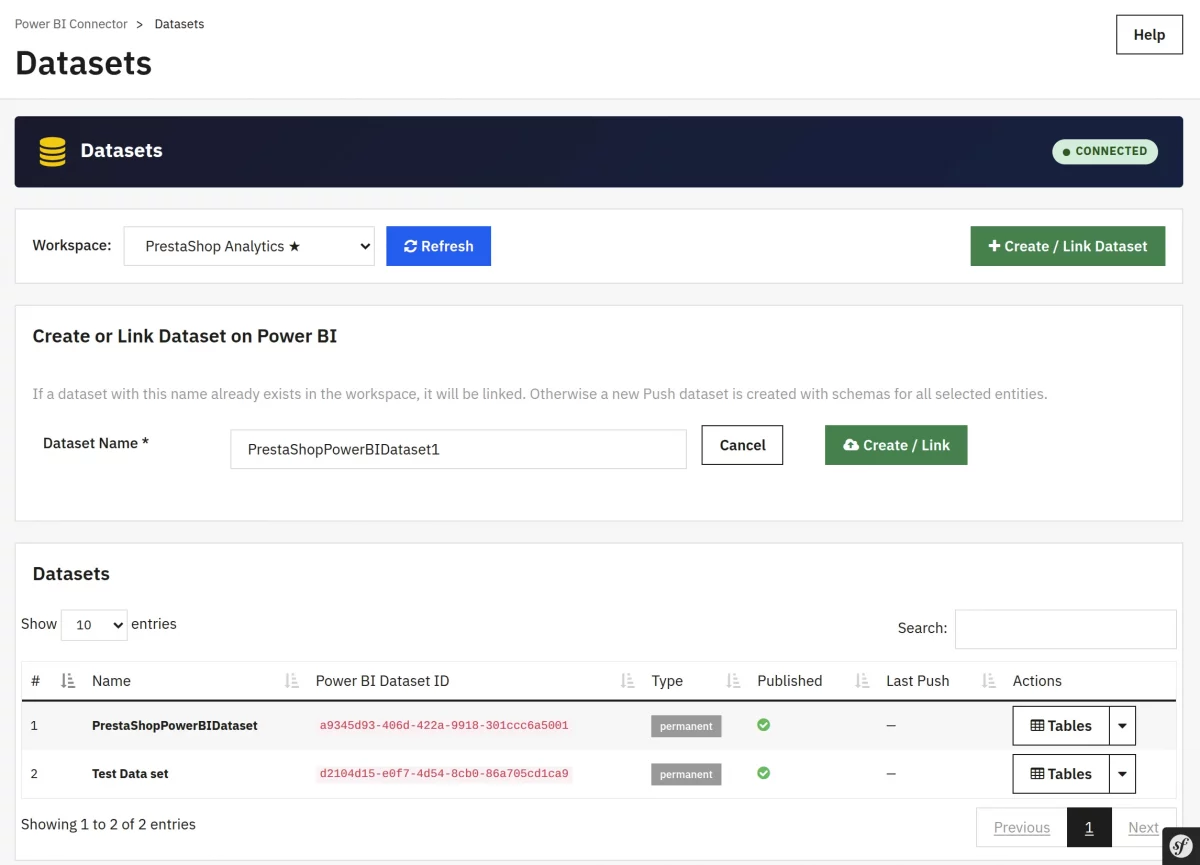
Task: Open Tables for PrestaShopPowerBIDataset
Action: click(1061, 726)
